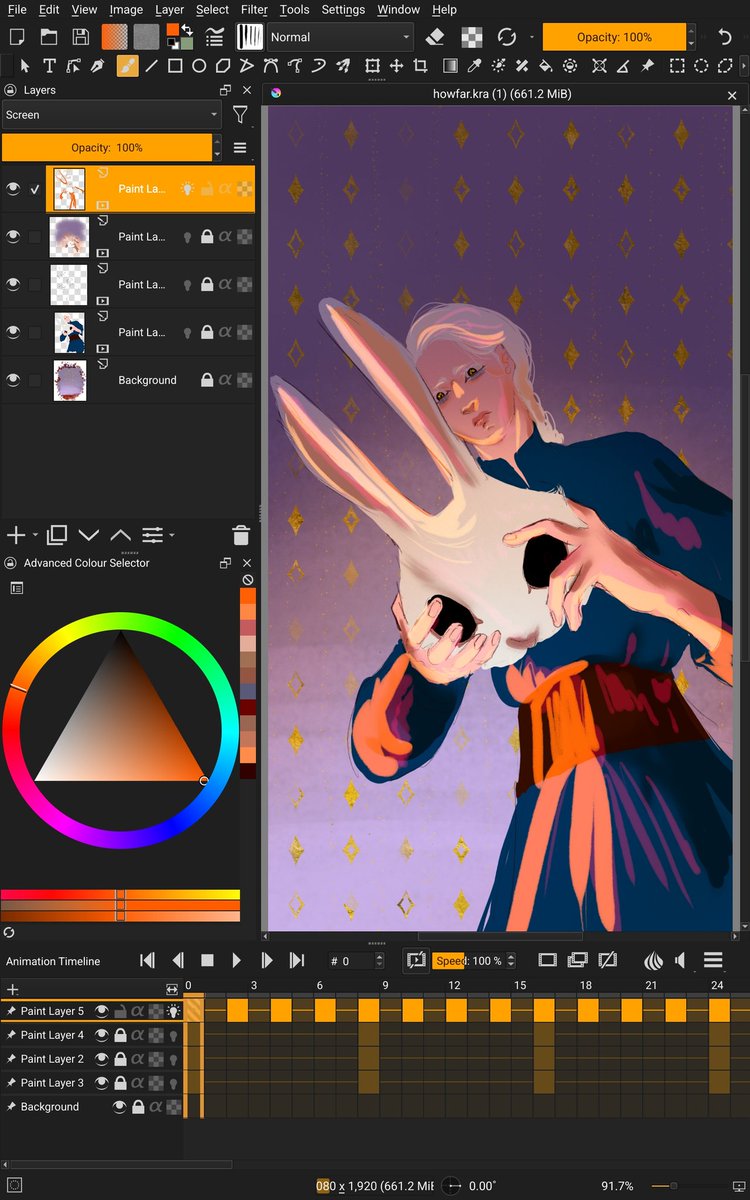Viewport: 750px width, 1200px height.
Task: Select the Background layer thumbnail
Action: point(70,380)
